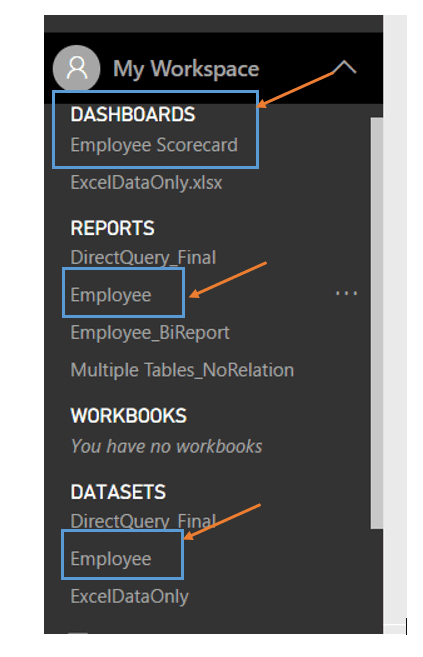Select the Employee dataset under DATASETS
Viewport: 423px width, 657px height.
pos(111,559)
